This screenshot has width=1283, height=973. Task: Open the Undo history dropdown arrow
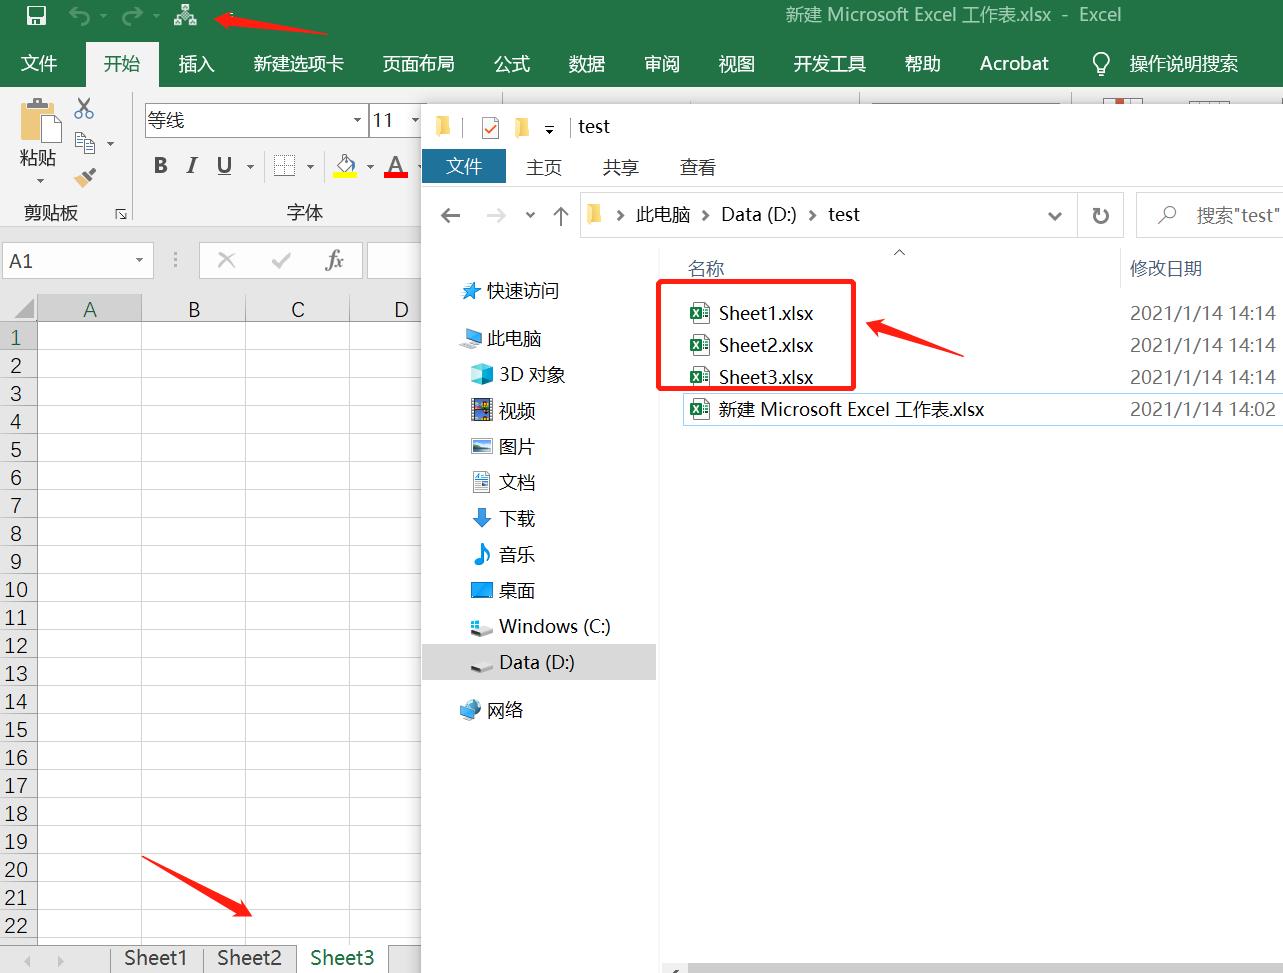[x=103, y=17]
